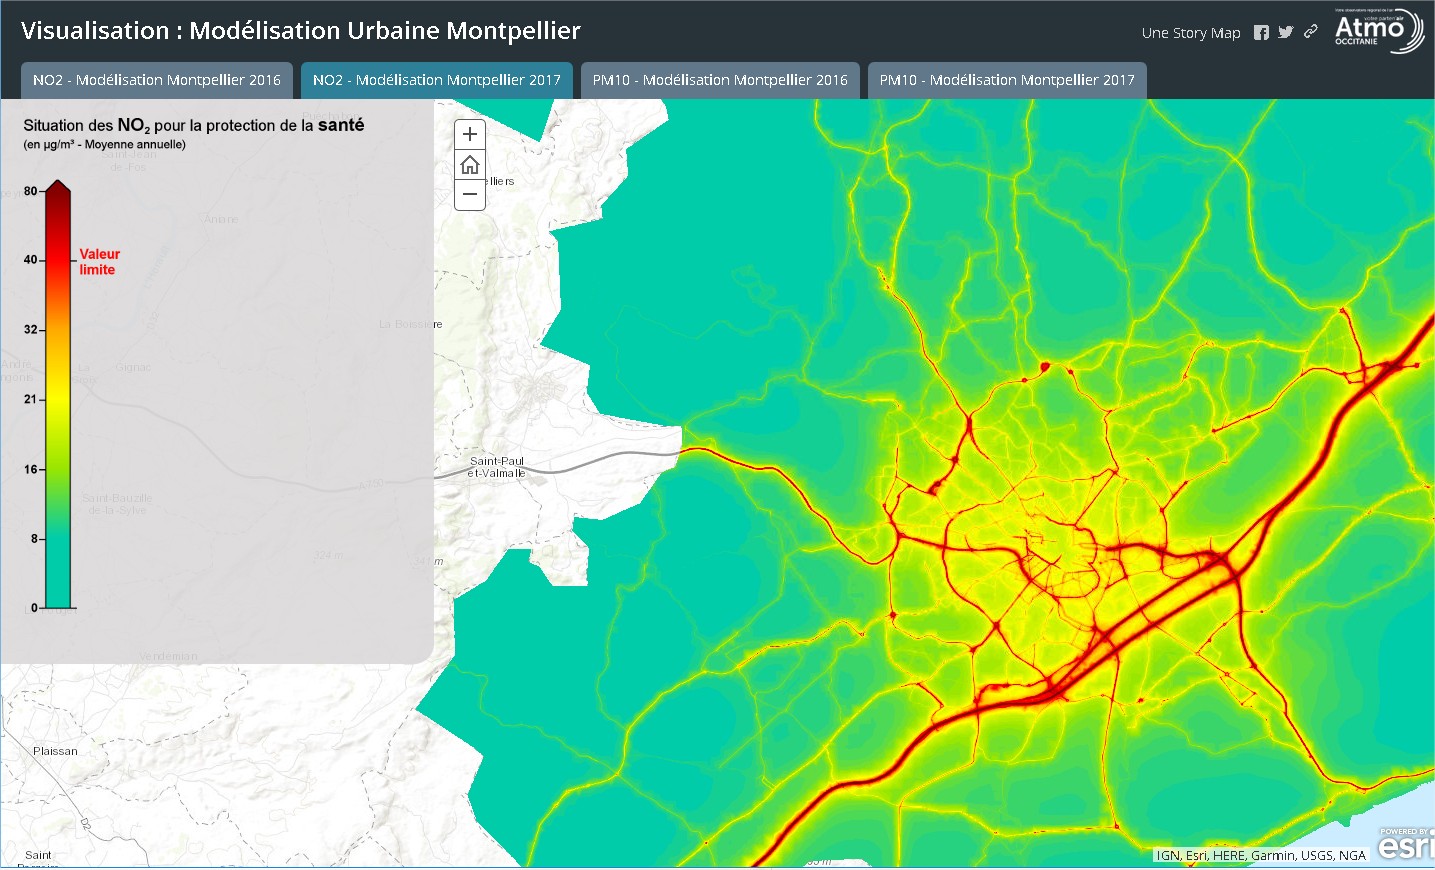Click the Plaissan town label on map

55,751
